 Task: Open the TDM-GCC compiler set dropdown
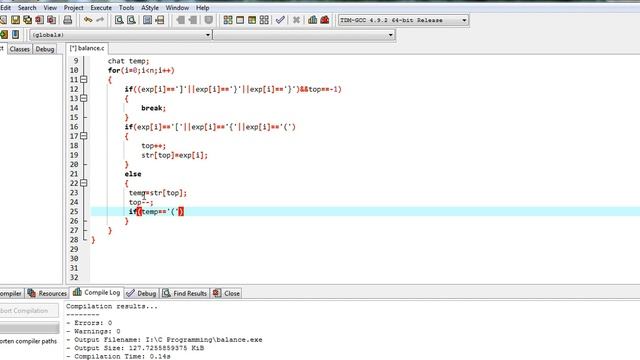tap(464, 20)
